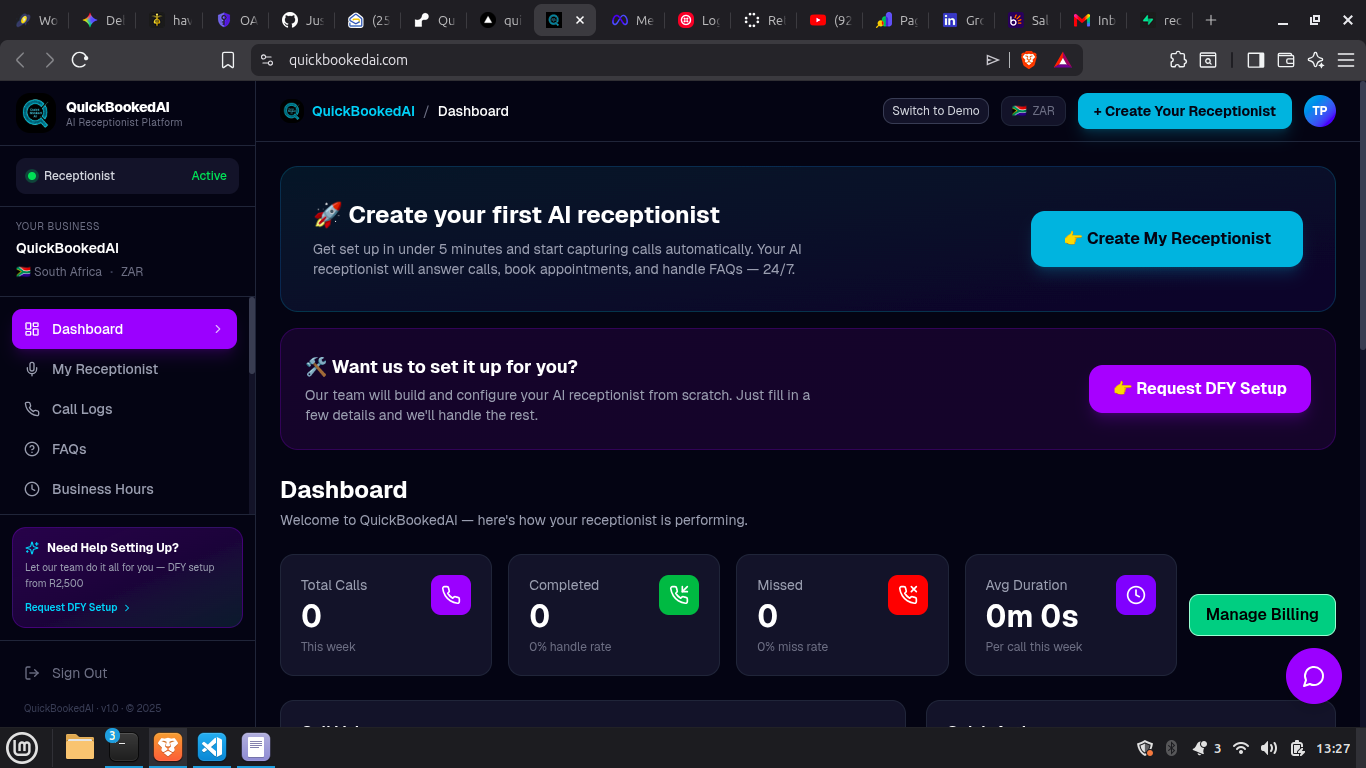The height and width of the screenshot is (768, 1366).
Task: Click the purple Total Calls phone icon
Action: [x=451, y=595]
